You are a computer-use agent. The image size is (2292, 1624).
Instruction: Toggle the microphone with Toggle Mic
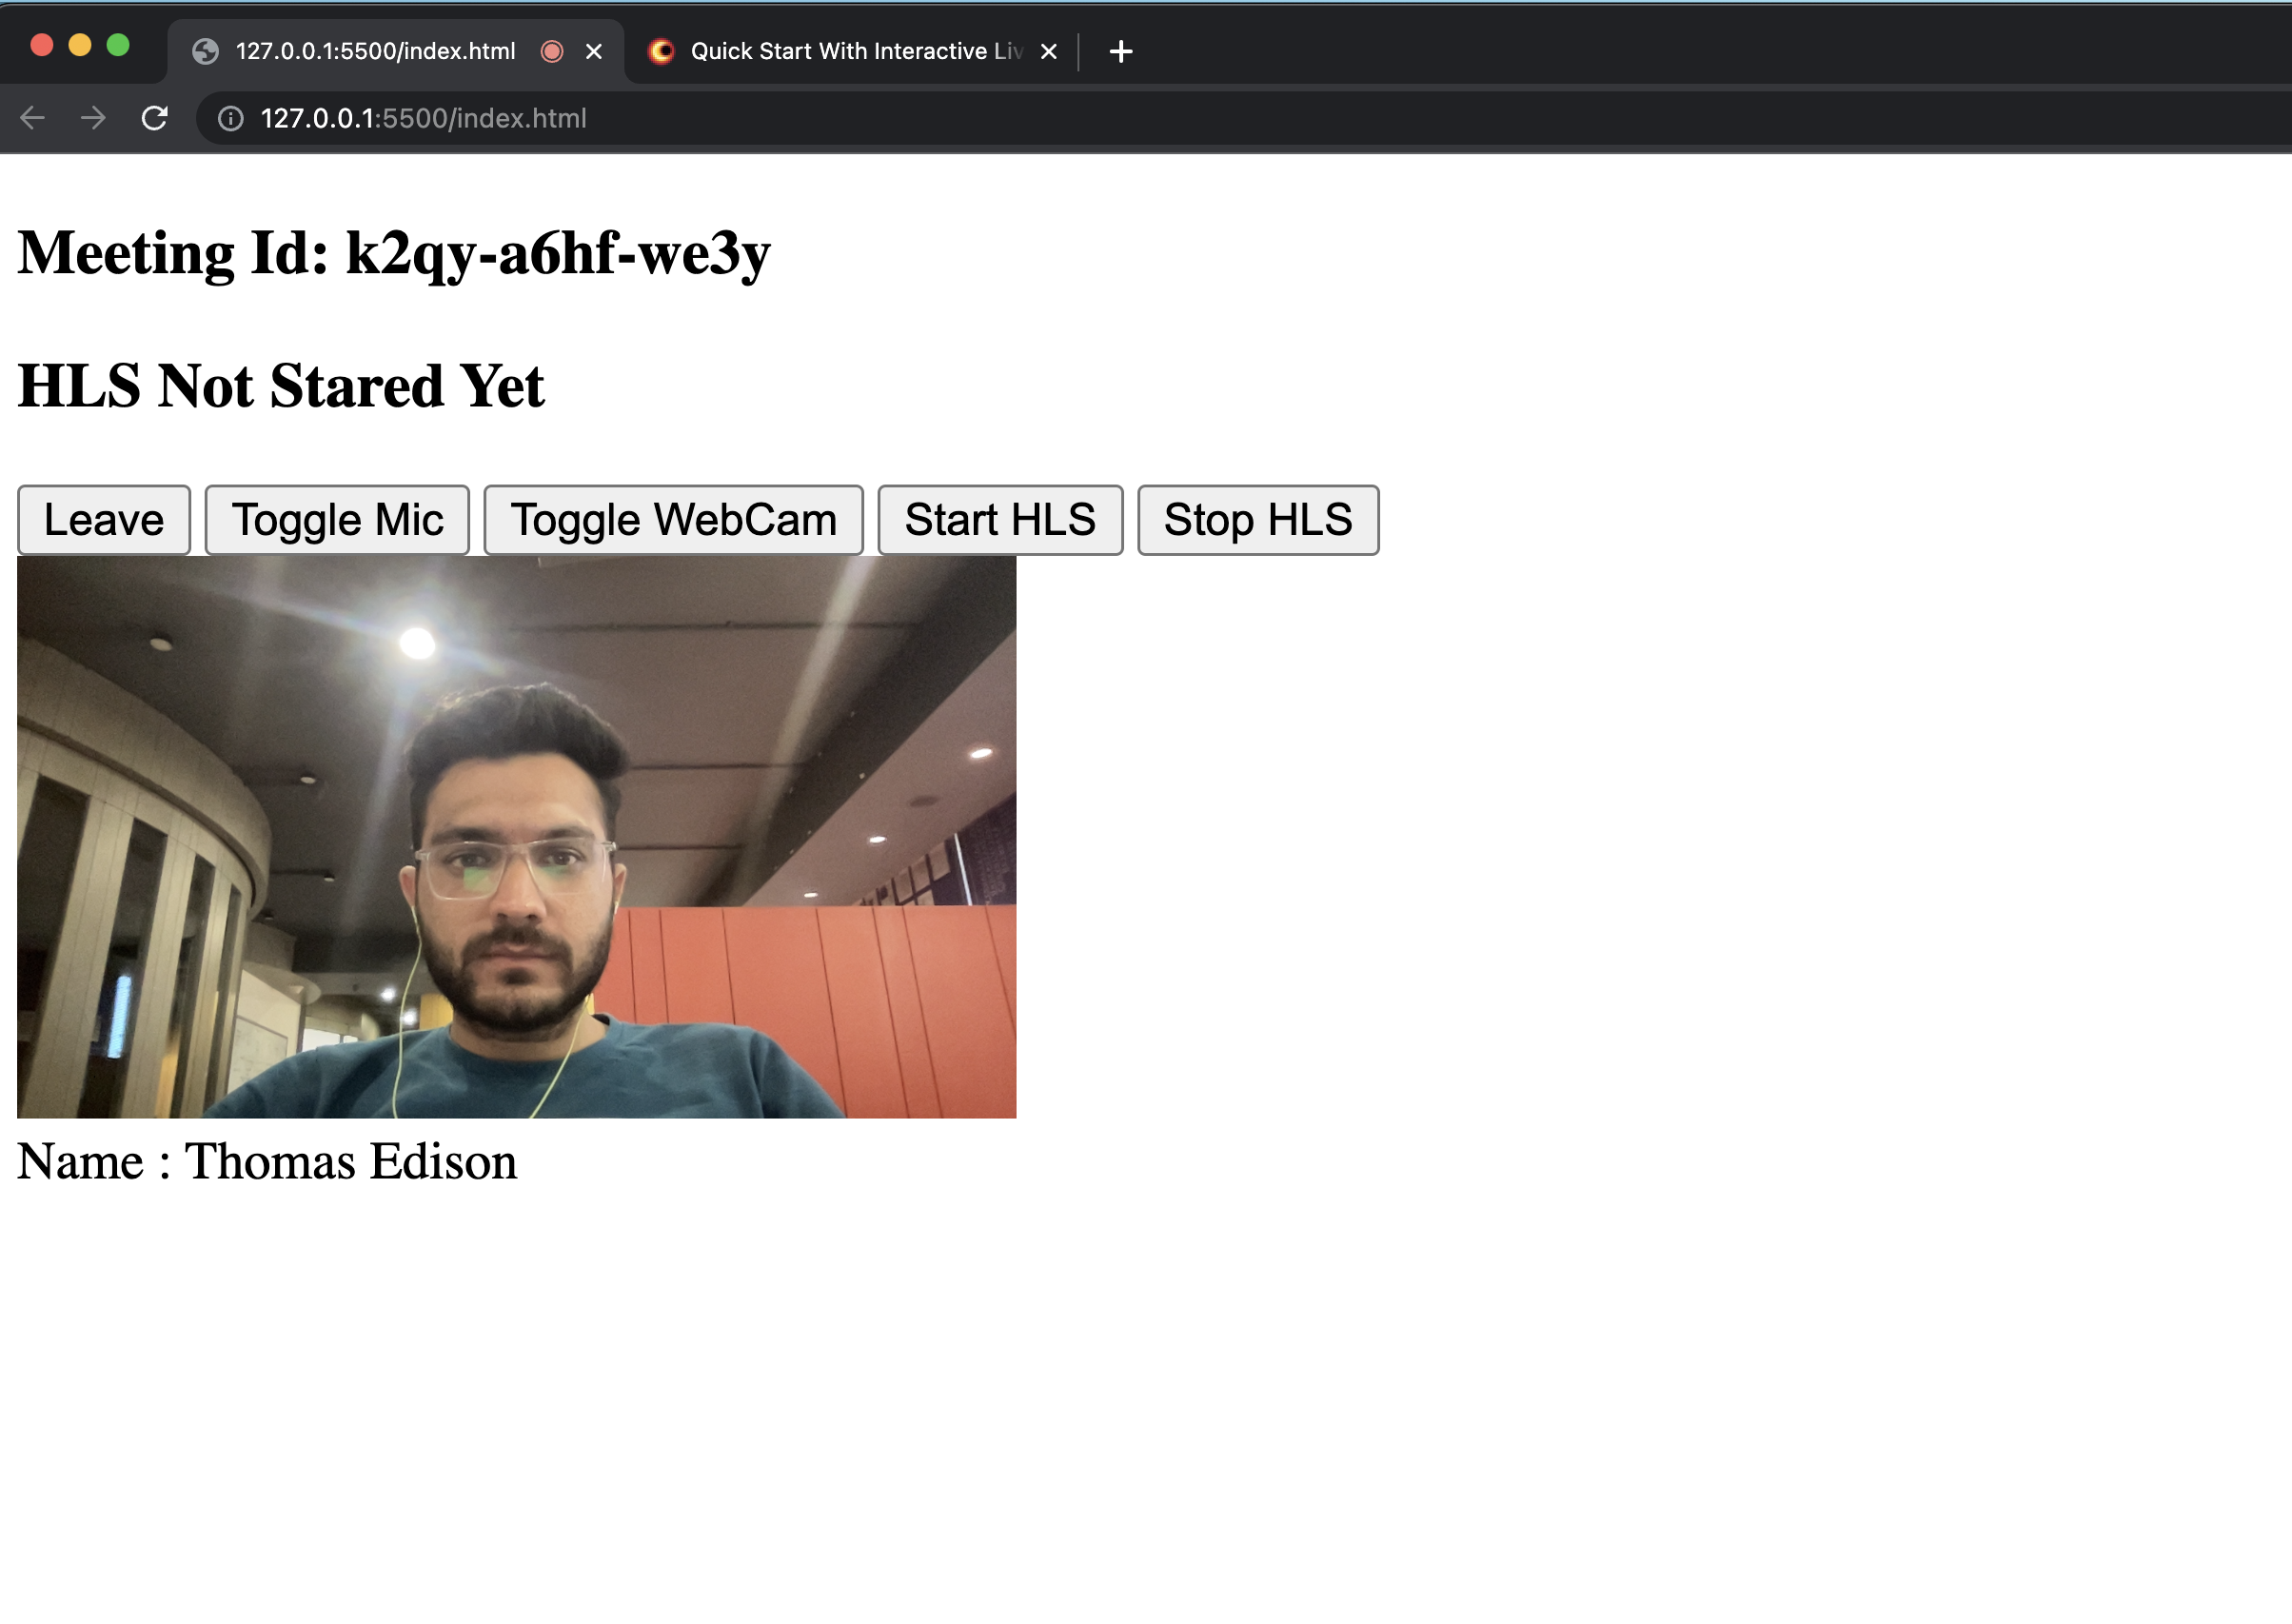click(x=337, y=520)
